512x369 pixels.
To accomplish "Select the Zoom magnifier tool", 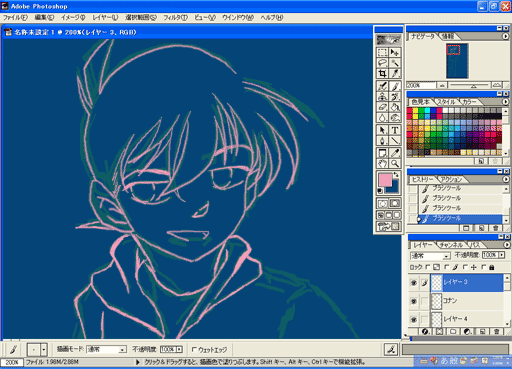I will pyautogui.click(x=395, y=163).
